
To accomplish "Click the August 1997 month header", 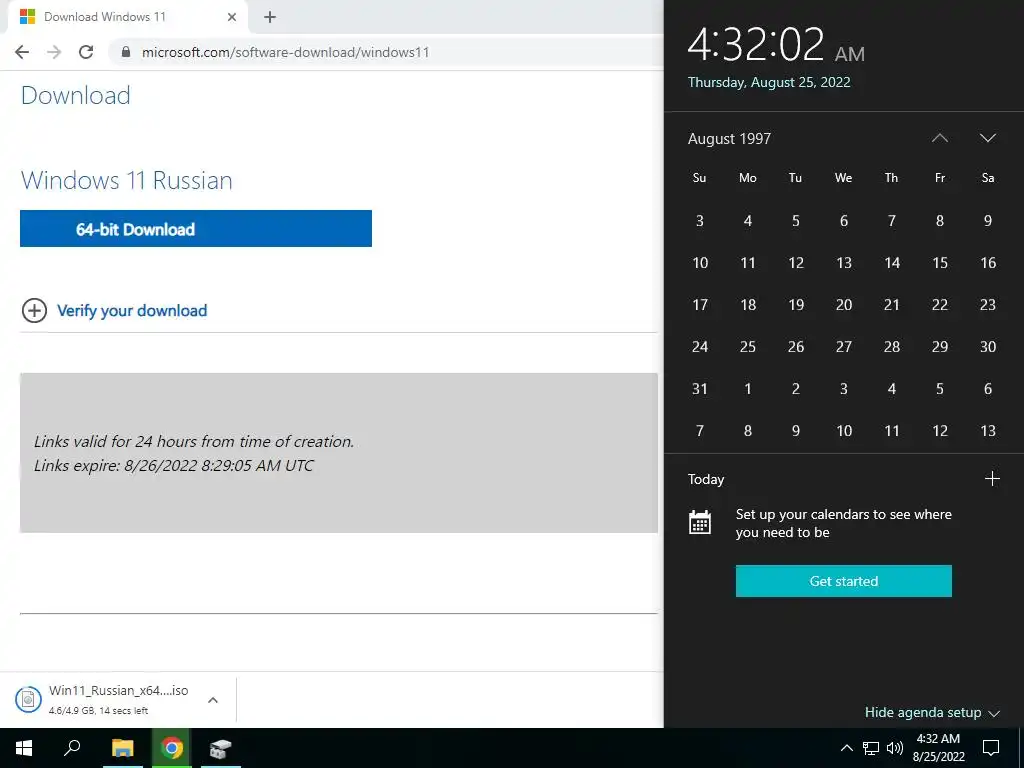I will 729,138.
